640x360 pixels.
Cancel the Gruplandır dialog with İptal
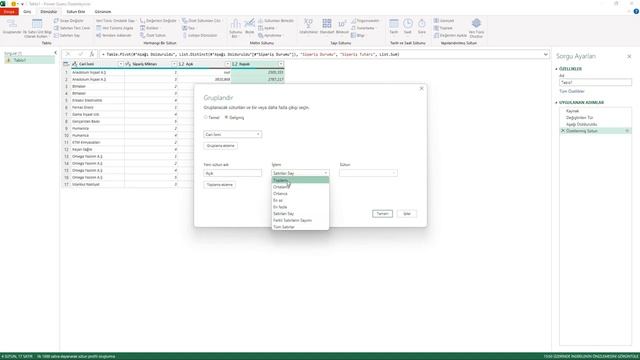(407, 213)
